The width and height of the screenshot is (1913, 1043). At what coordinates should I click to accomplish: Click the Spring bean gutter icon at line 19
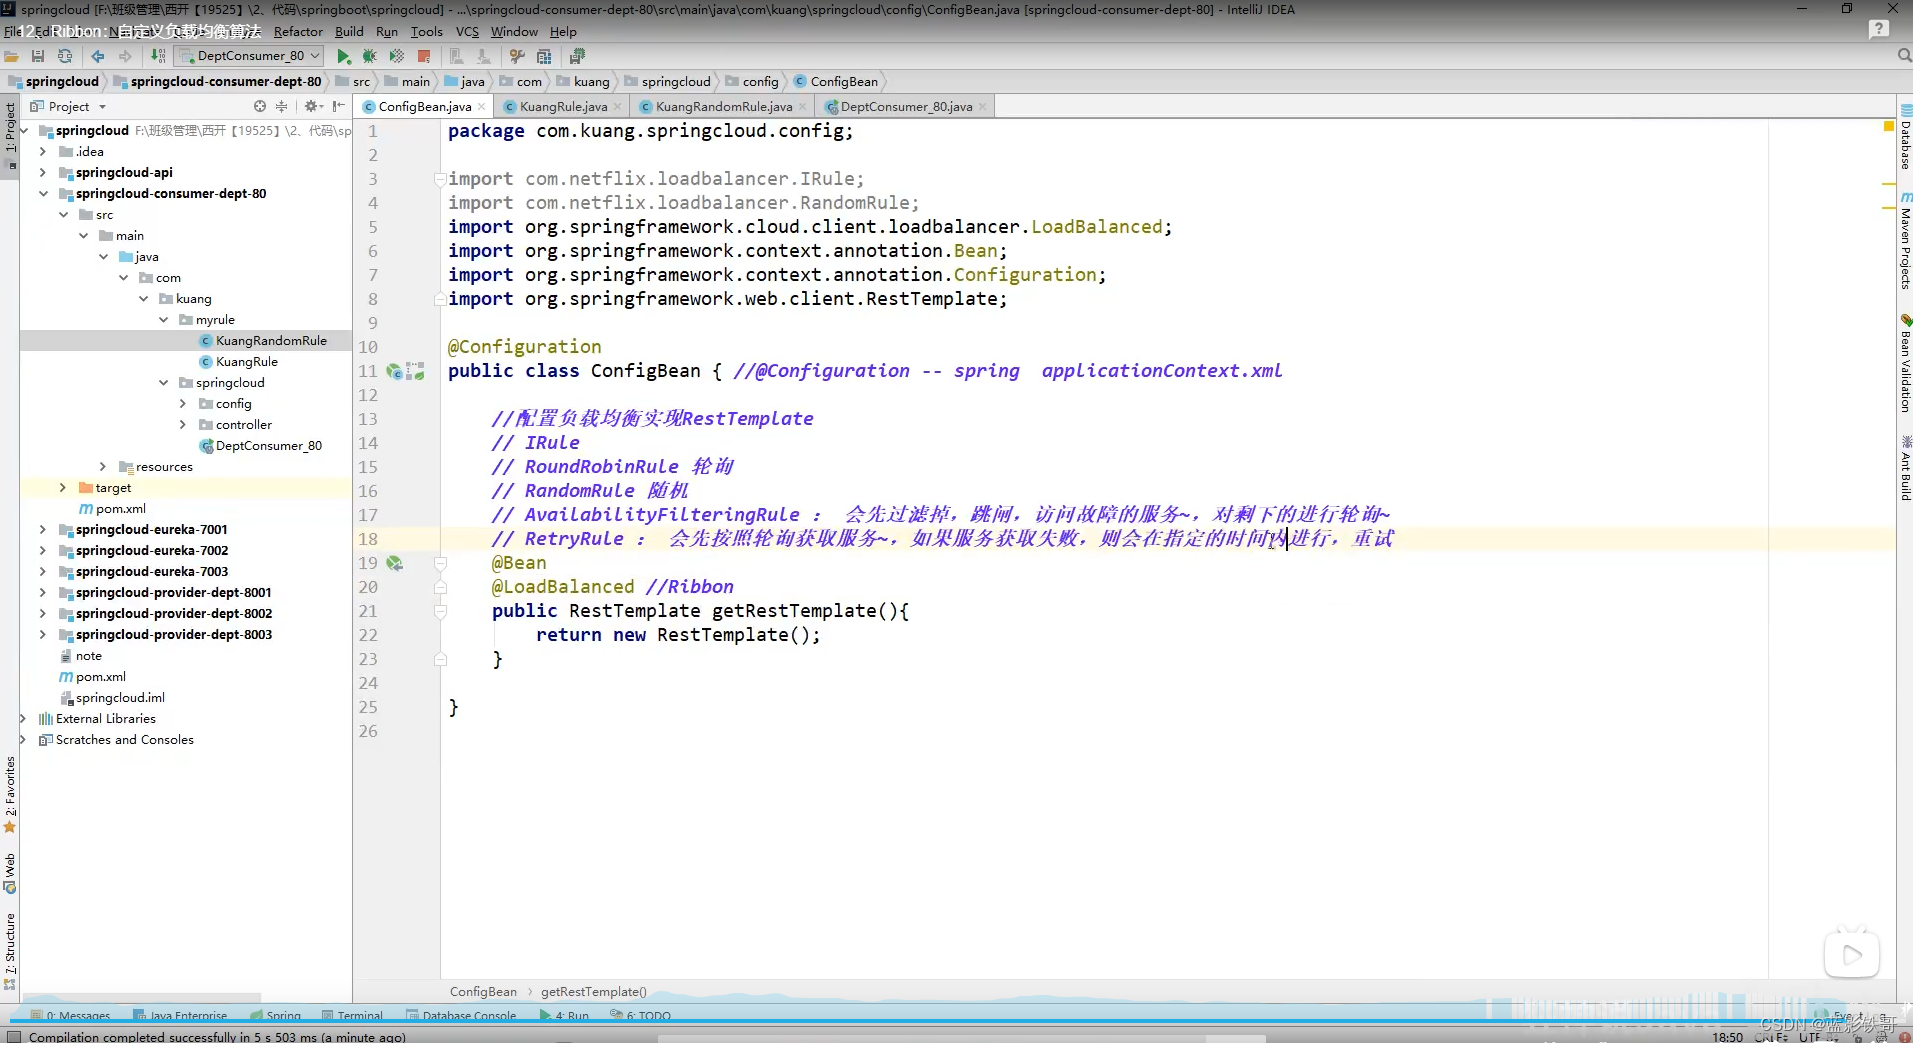[x=395, y=563]
